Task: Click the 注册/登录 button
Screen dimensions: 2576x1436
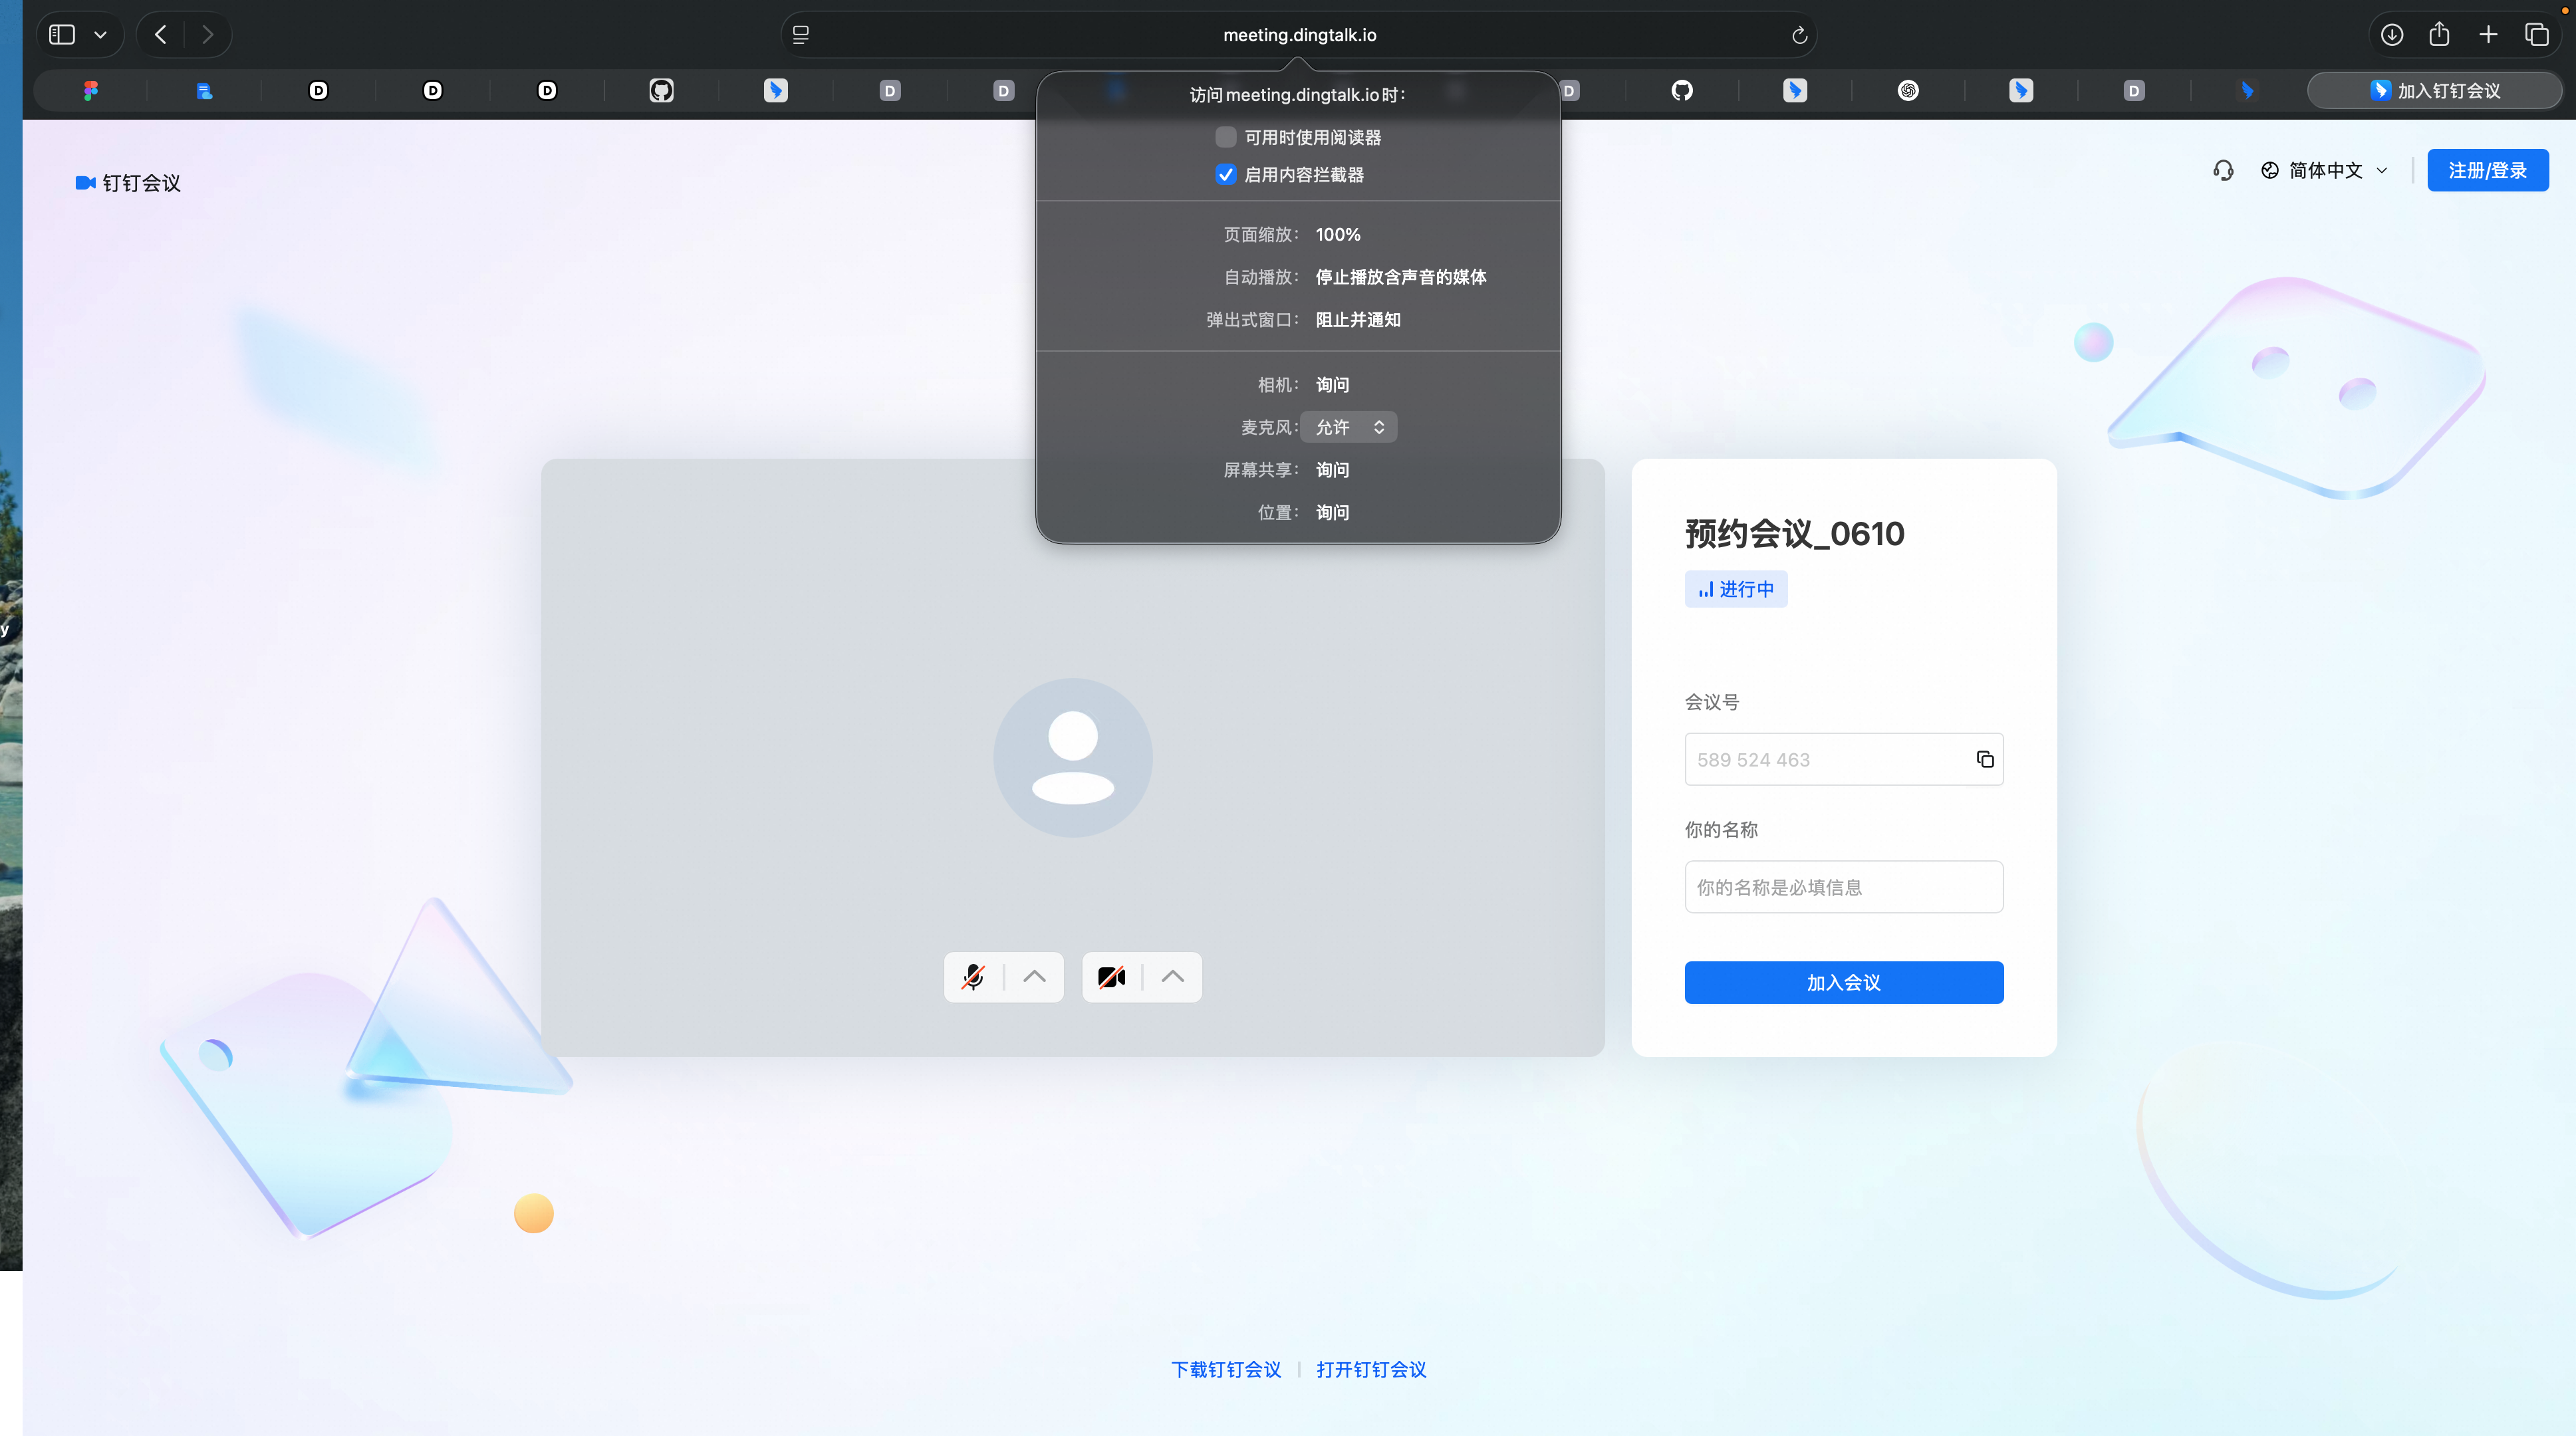Action: point(2487,171)
